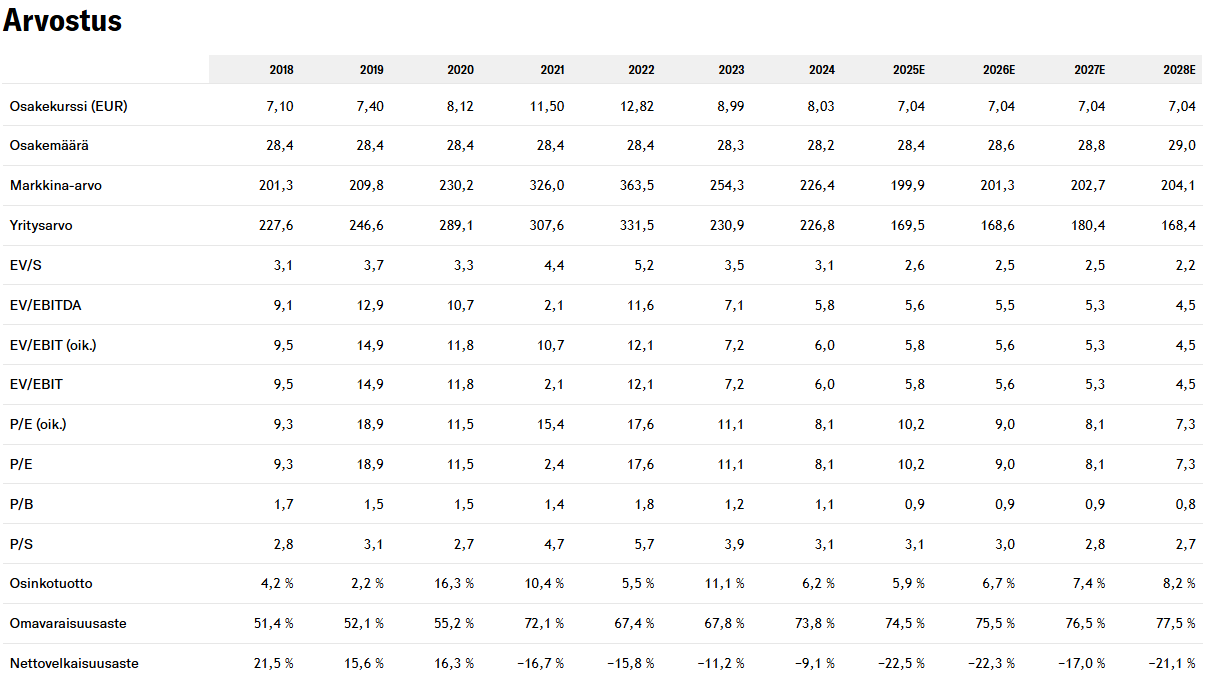Select the 2028E column header
This screenshot has height=684, width=1218.
coord(1179,70)
